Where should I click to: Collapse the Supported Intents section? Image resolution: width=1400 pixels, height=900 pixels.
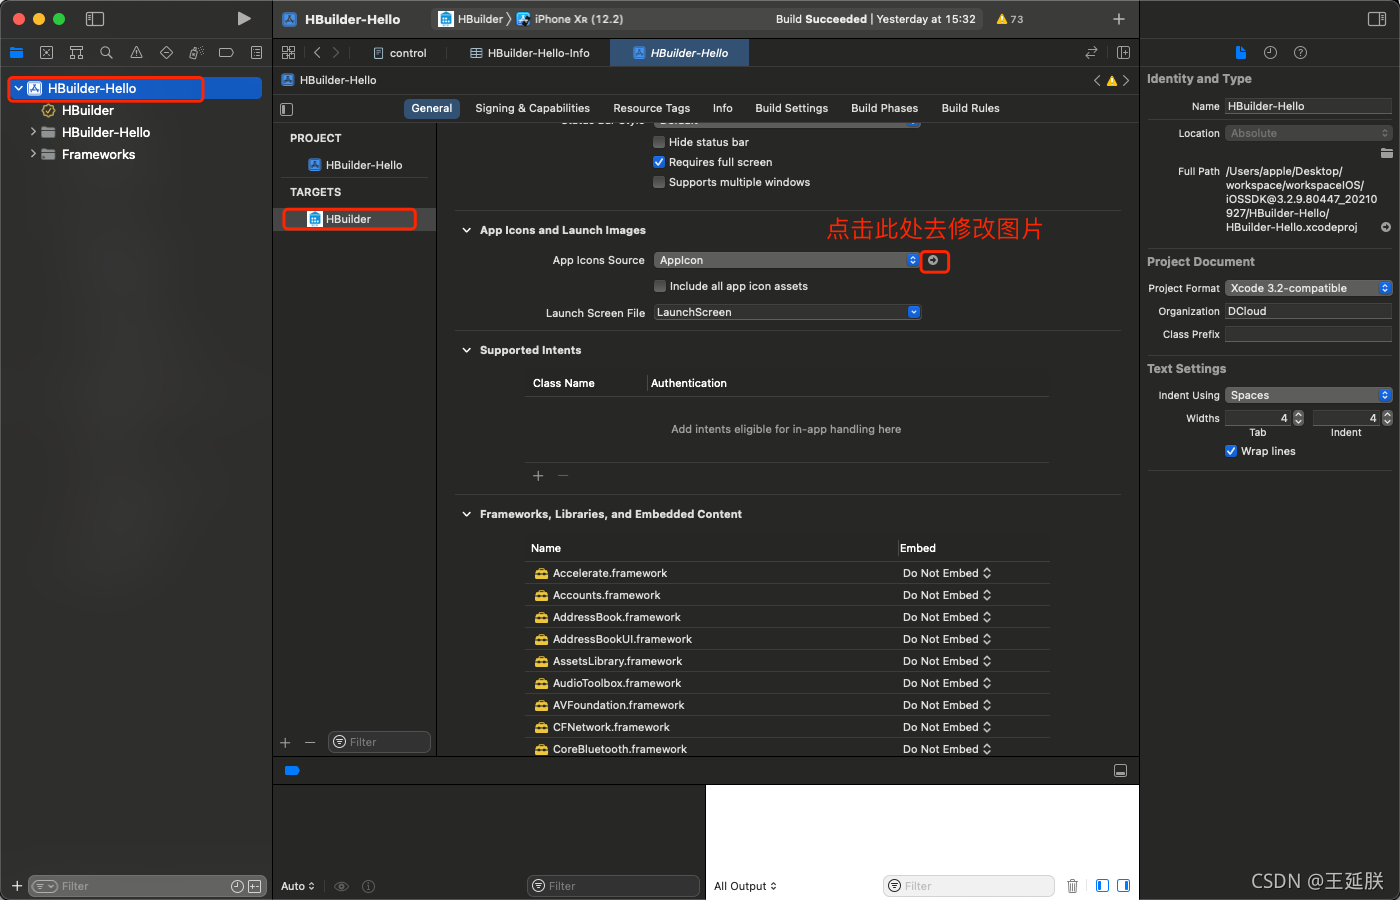[x=466, y=350]
